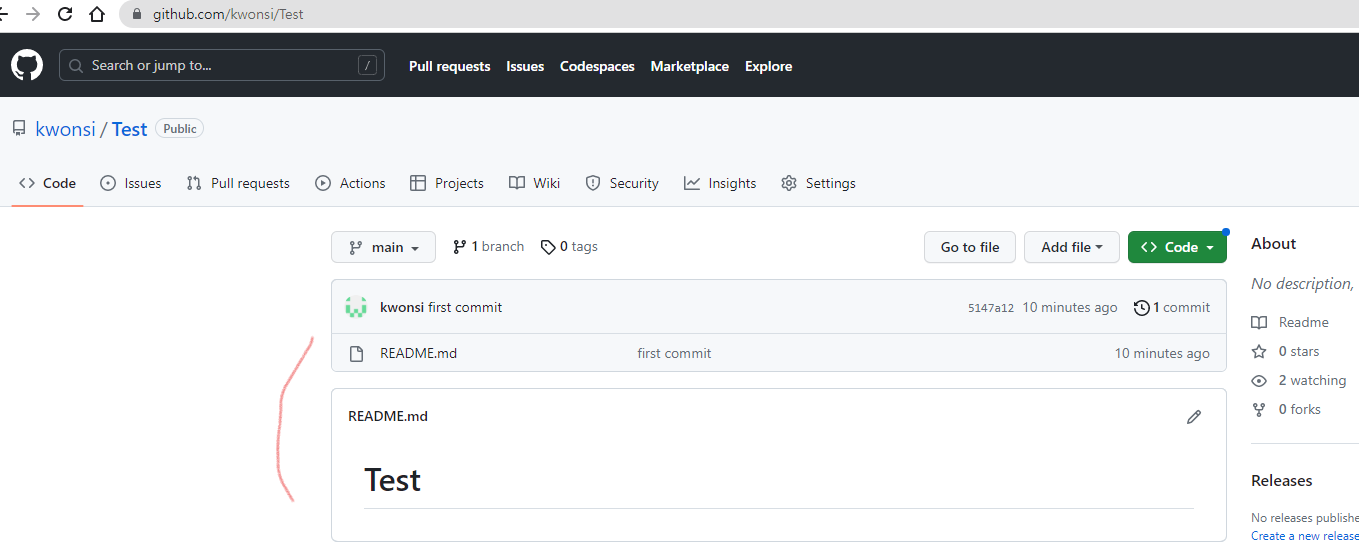Reload the page with browser refresh icon

click(x=65, y=14)
